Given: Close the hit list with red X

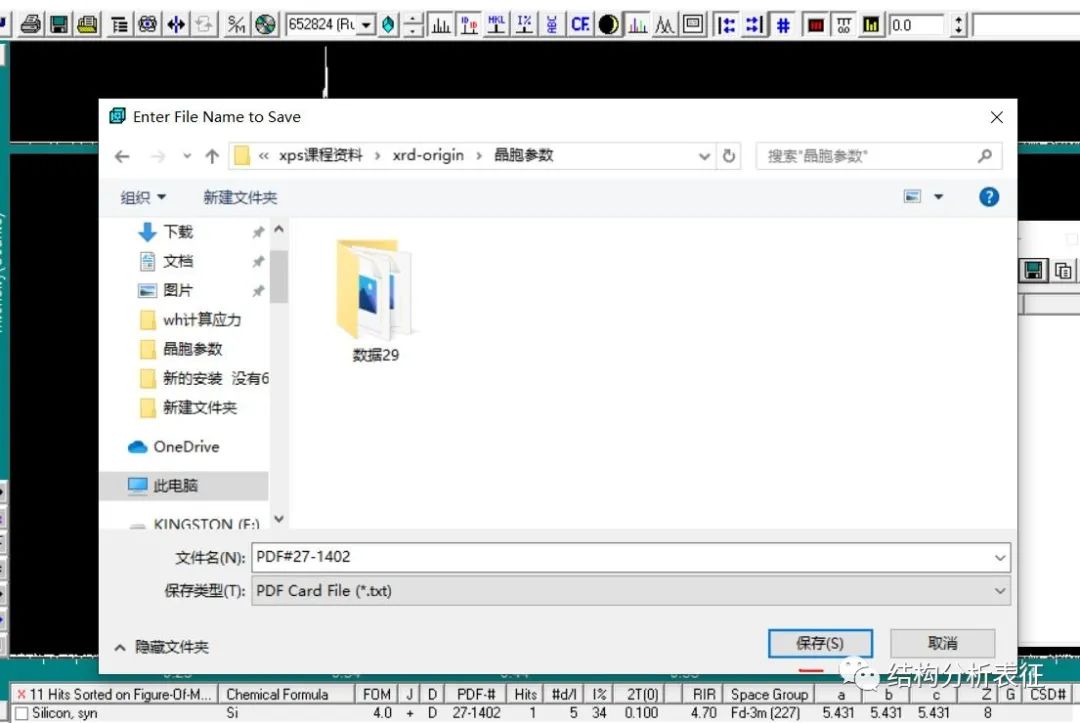Looking at the screenshot, I should [21, 694].
